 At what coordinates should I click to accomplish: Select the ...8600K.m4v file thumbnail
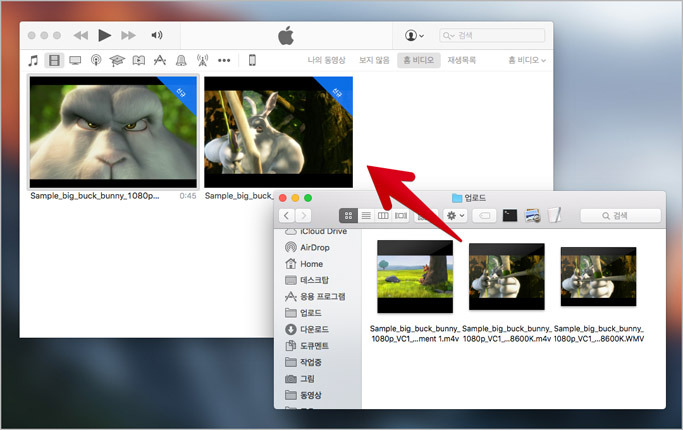pyautogui.click(x=507, y=277)
